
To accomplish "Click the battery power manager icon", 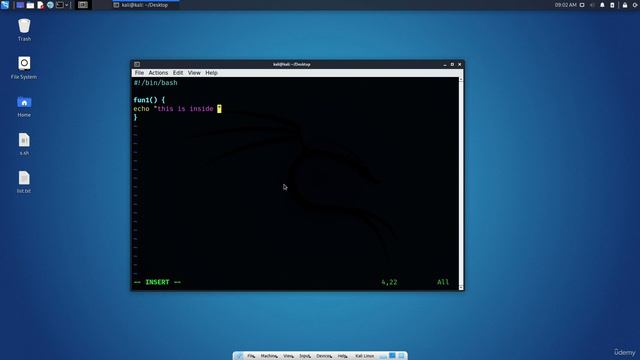I will [612, 5].
